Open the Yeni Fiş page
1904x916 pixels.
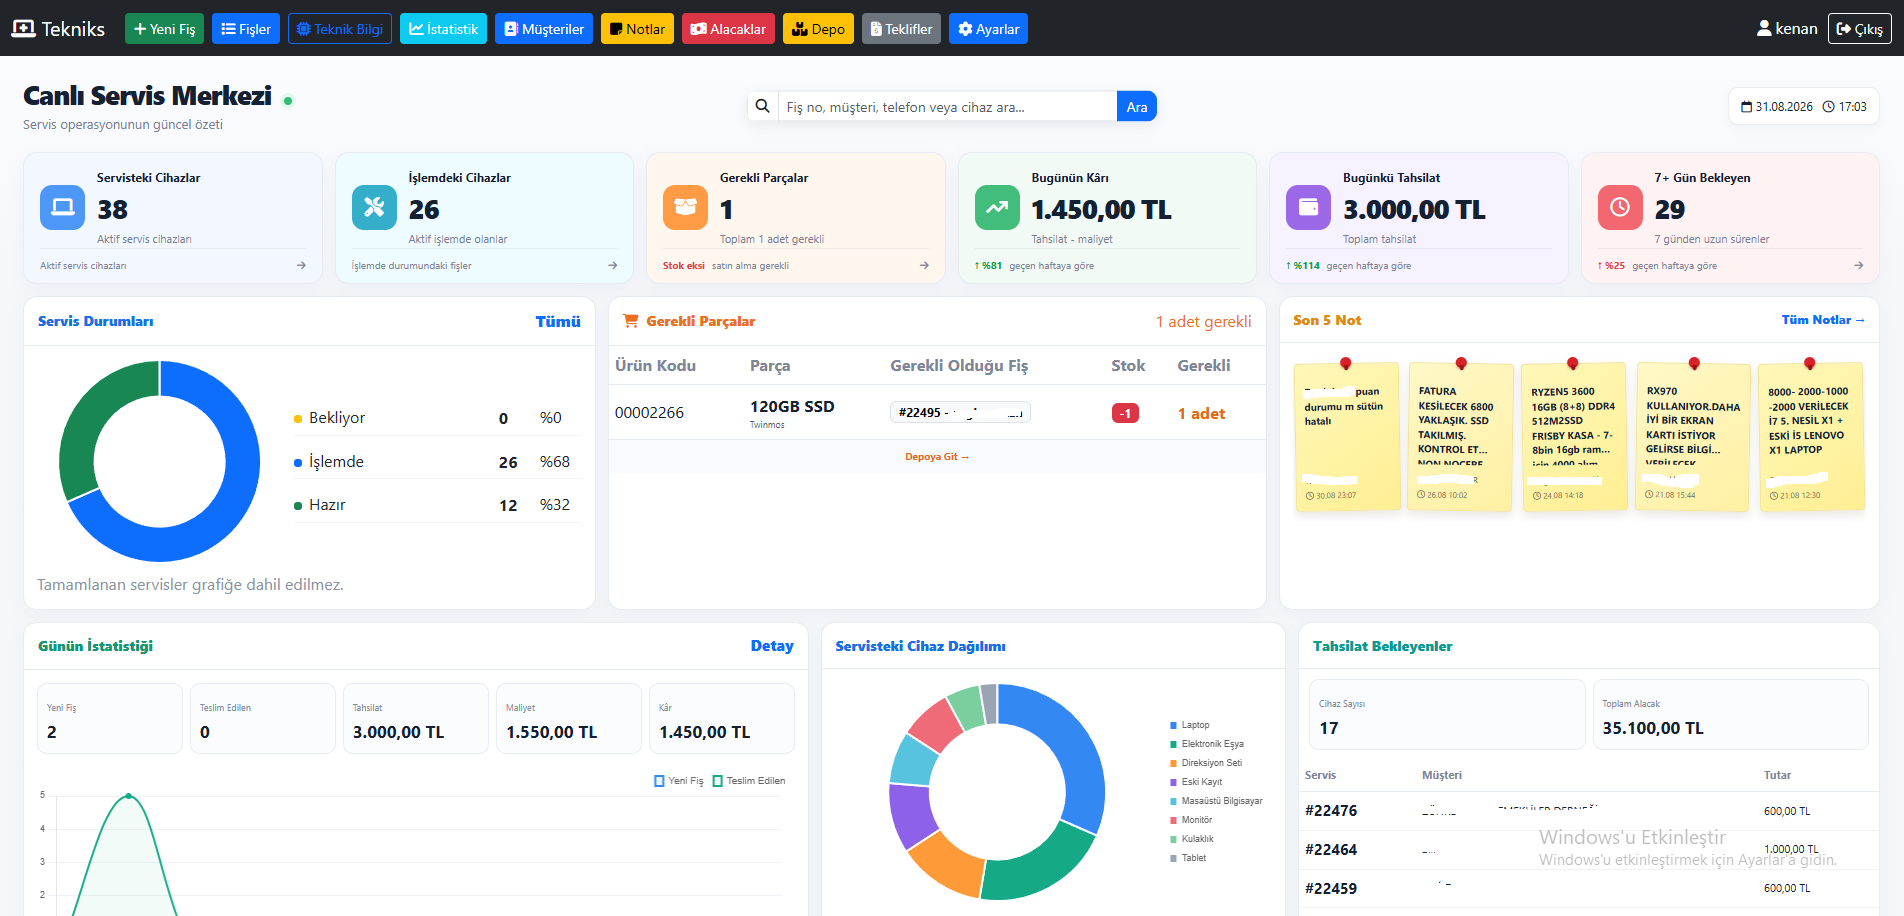click(x=164, y=29)
